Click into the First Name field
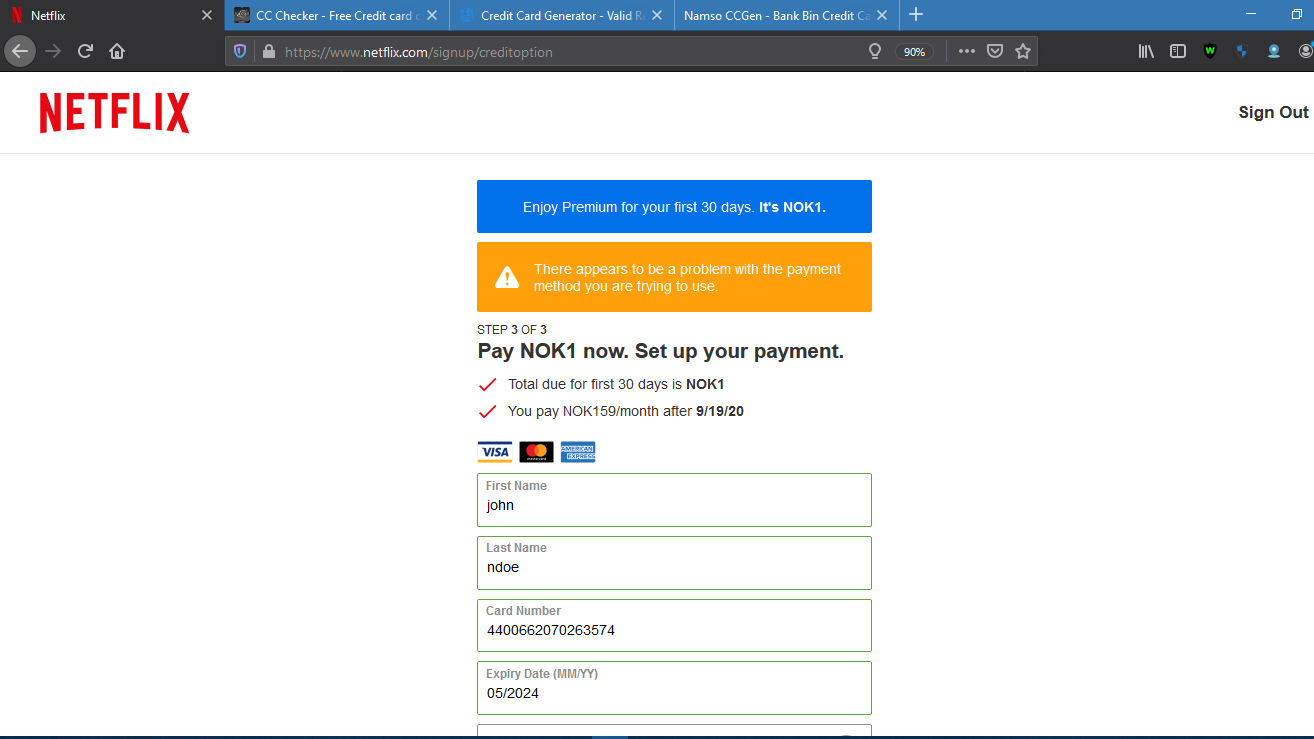Viewport: 1314px width, 739px height. pyautogui.click(x=674, y=506)
